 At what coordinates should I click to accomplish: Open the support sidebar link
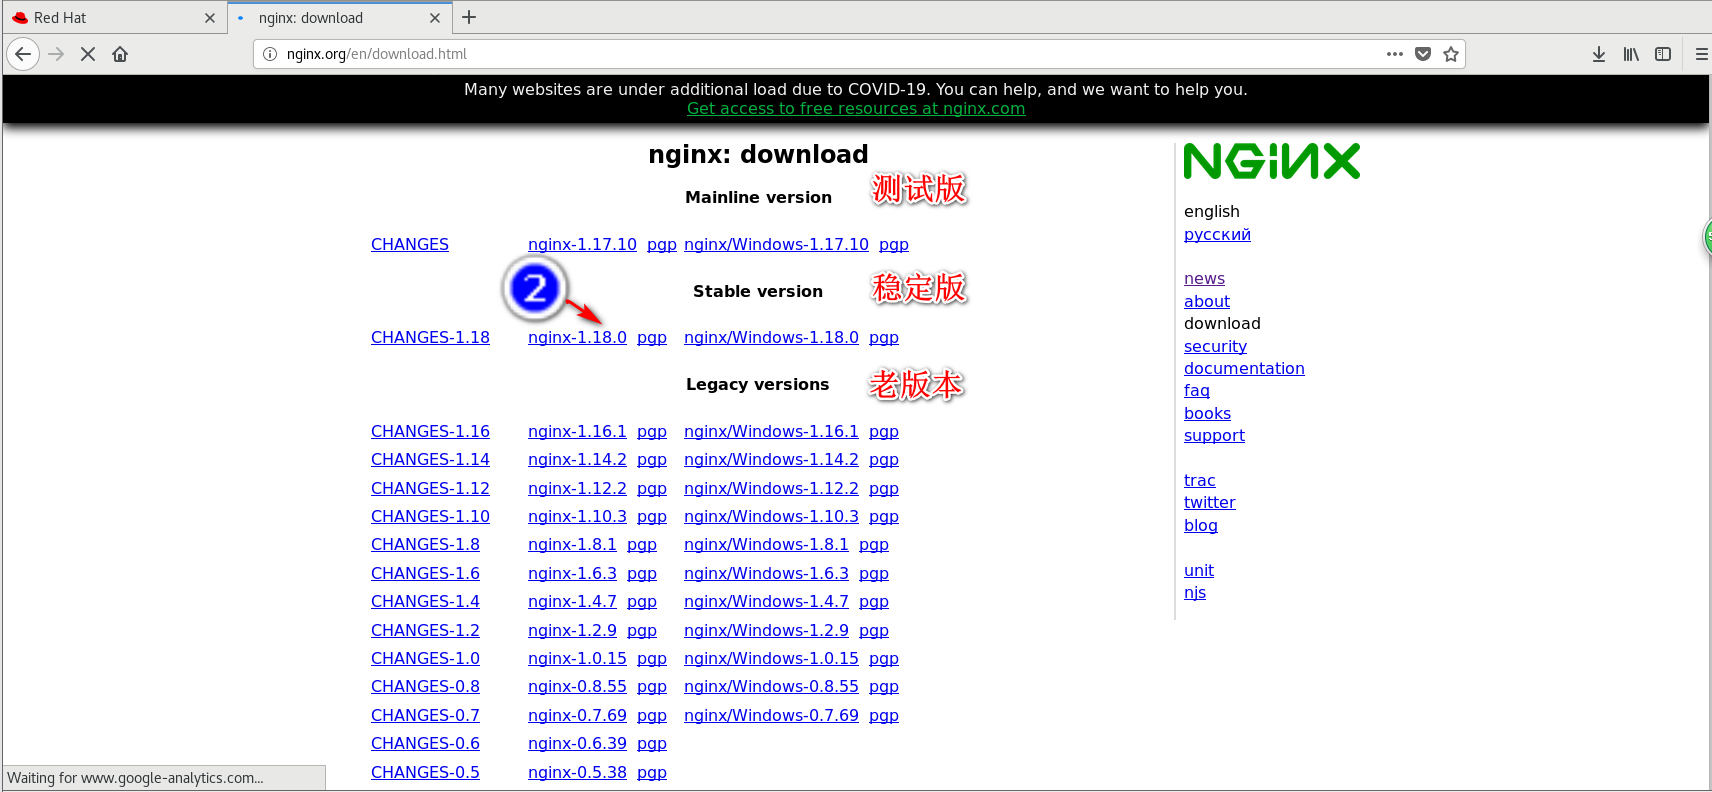[x=1214, y=435]
